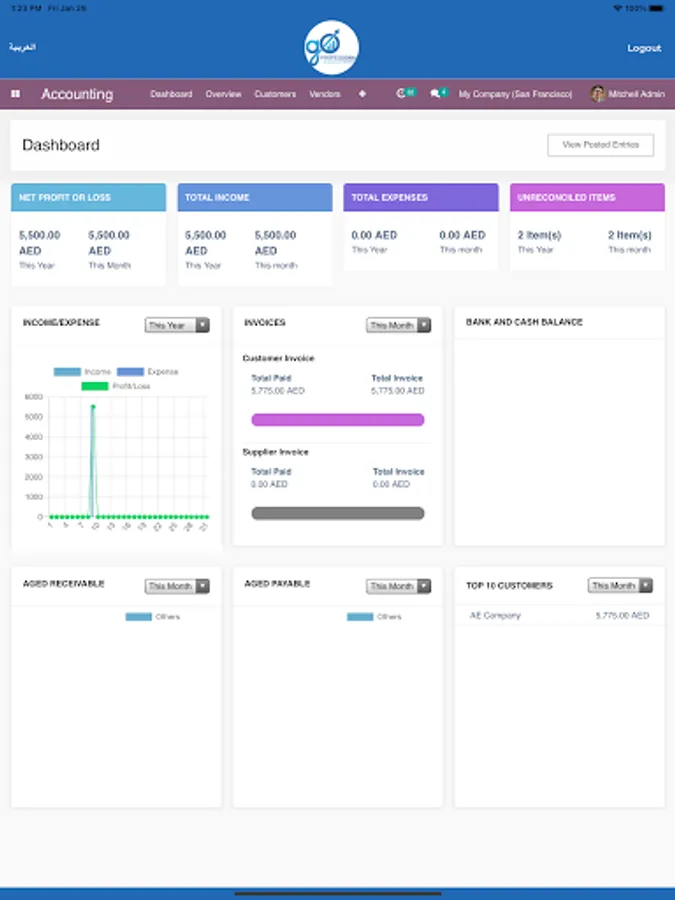This screenshot has height=900, width=675.
Task: Toggle the Others legend in Aged Payable
Action: pos(374,617)
